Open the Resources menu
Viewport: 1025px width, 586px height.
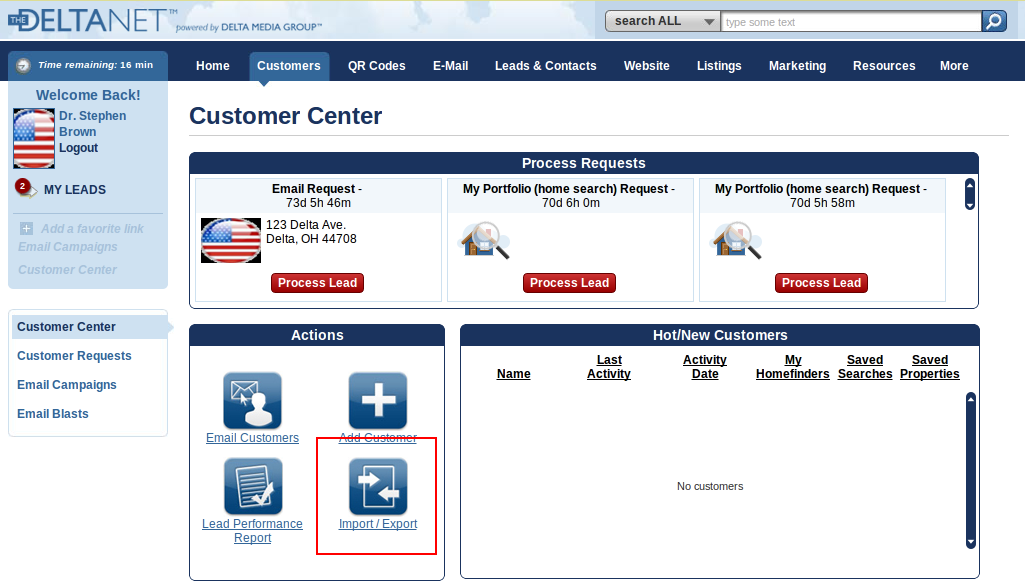pos(884,66)
